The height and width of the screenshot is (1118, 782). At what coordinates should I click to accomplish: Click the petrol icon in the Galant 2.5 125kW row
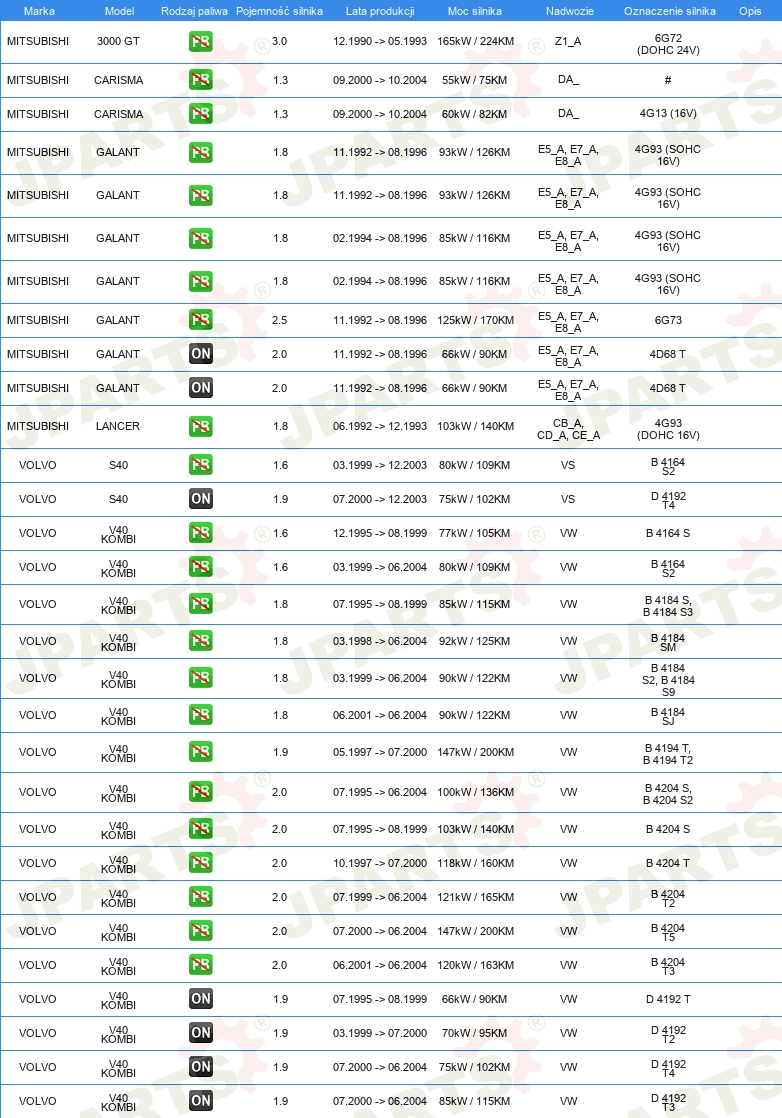coord(200,320)
